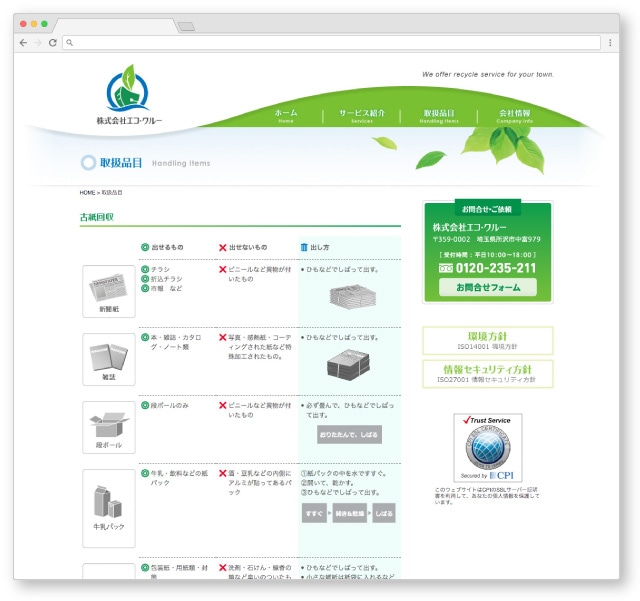Click the green circle icon beside 包装紙

[145, 568]
